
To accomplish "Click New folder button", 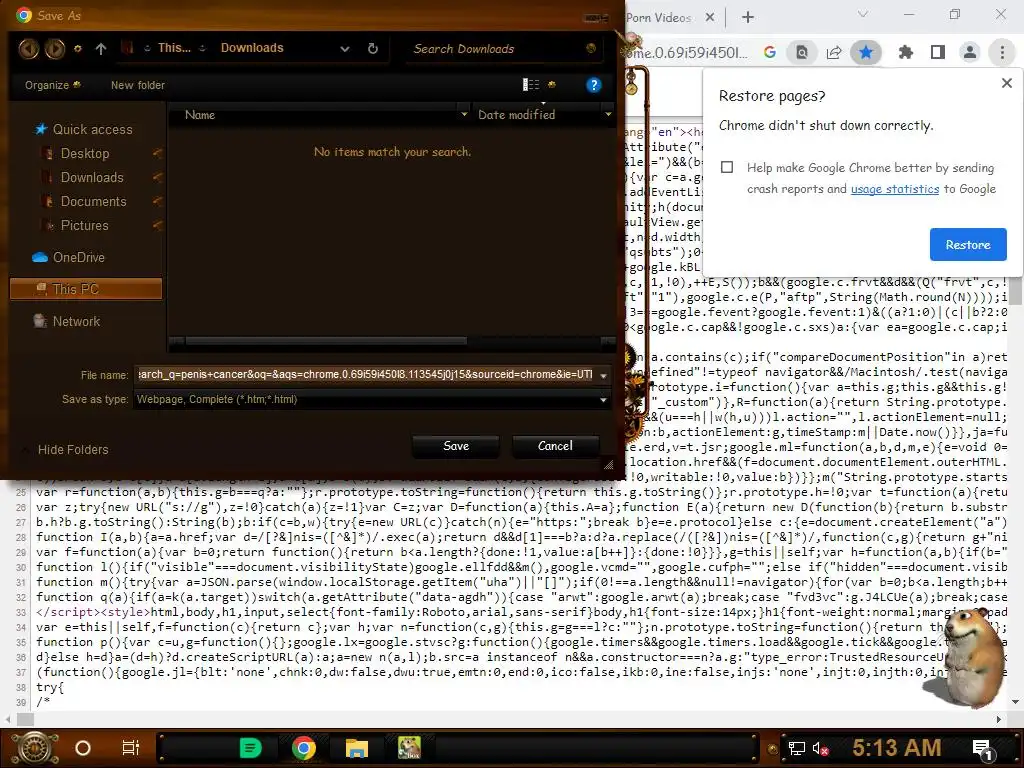I will 138,85.
